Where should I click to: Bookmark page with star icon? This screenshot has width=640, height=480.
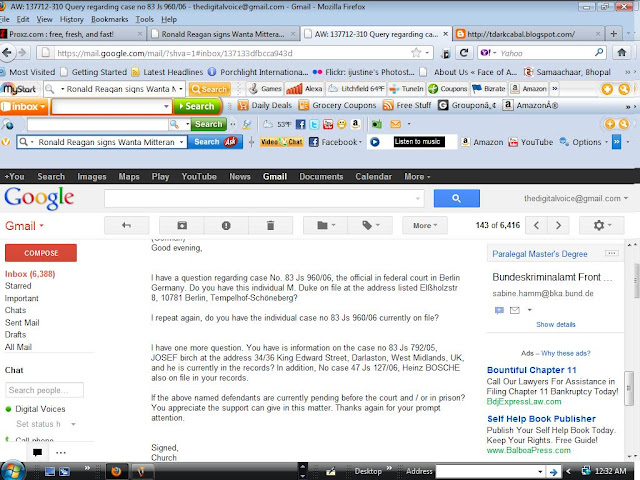click(x=416, y=53)
